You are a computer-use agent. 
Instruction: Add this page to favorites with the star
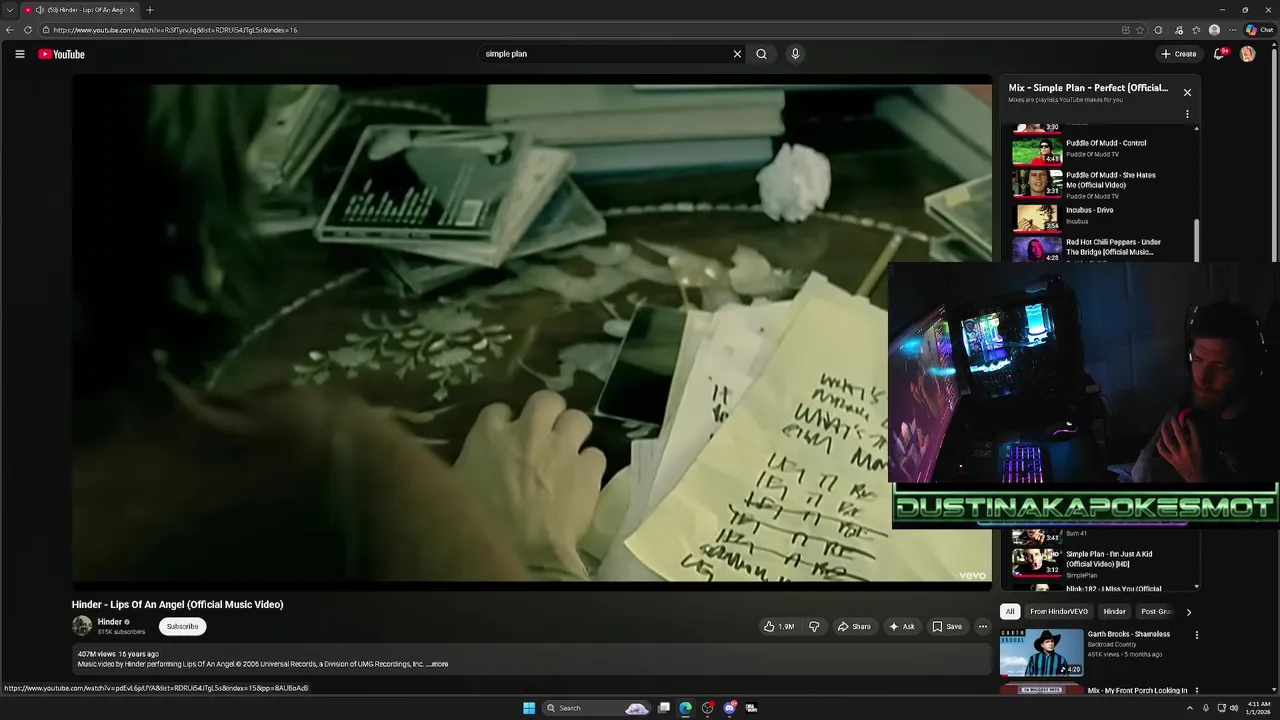tap(1140, 30)
